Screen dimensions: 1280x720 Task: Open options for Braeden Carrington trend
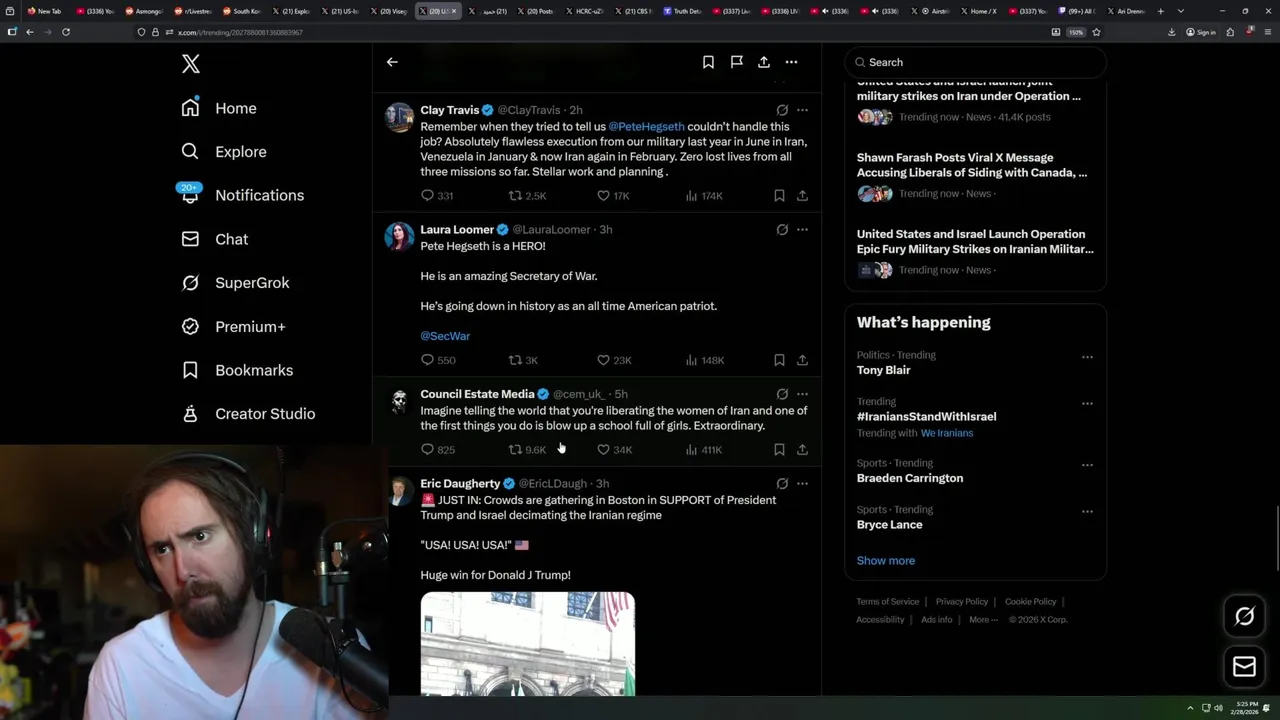pyautogui.click(x=1087, y=465)
